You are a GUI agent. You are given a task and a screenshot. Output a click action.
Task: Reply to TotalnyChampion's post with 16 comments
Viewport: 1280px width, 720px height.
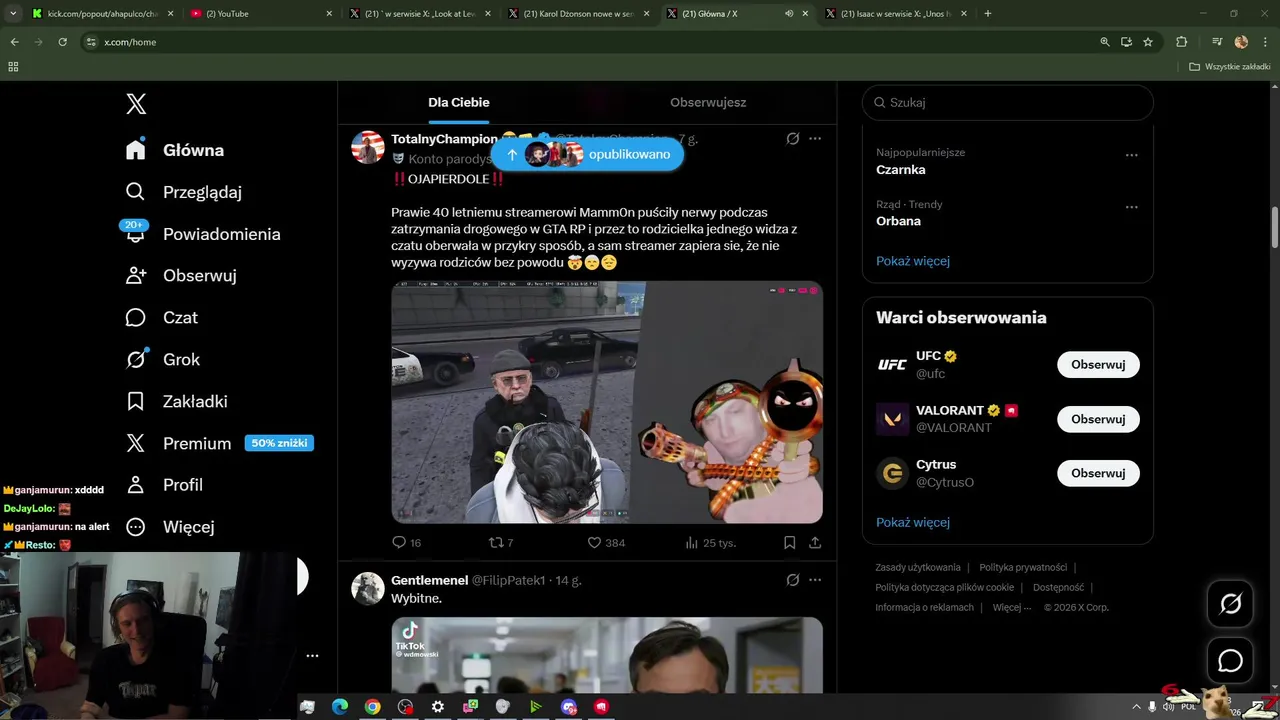coord(406,543)
